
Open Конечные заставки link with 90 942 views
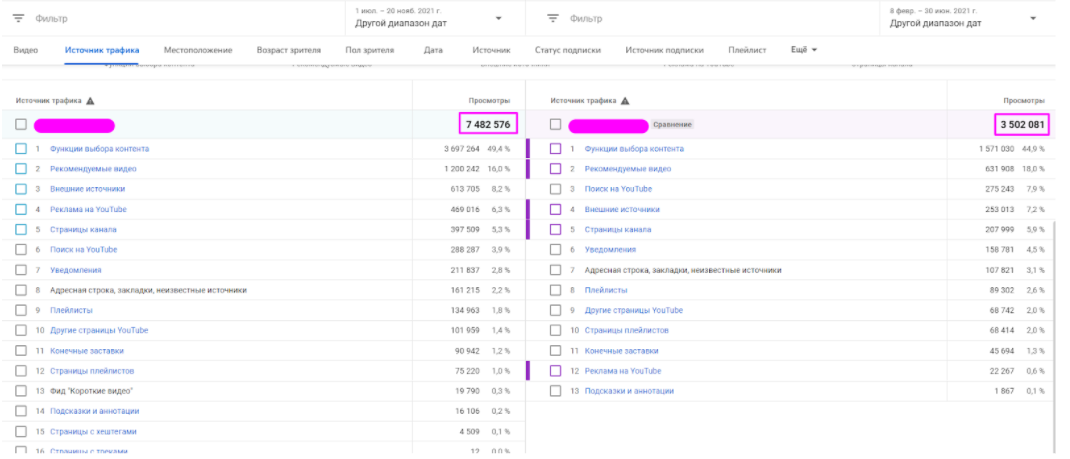coord(87,351)
